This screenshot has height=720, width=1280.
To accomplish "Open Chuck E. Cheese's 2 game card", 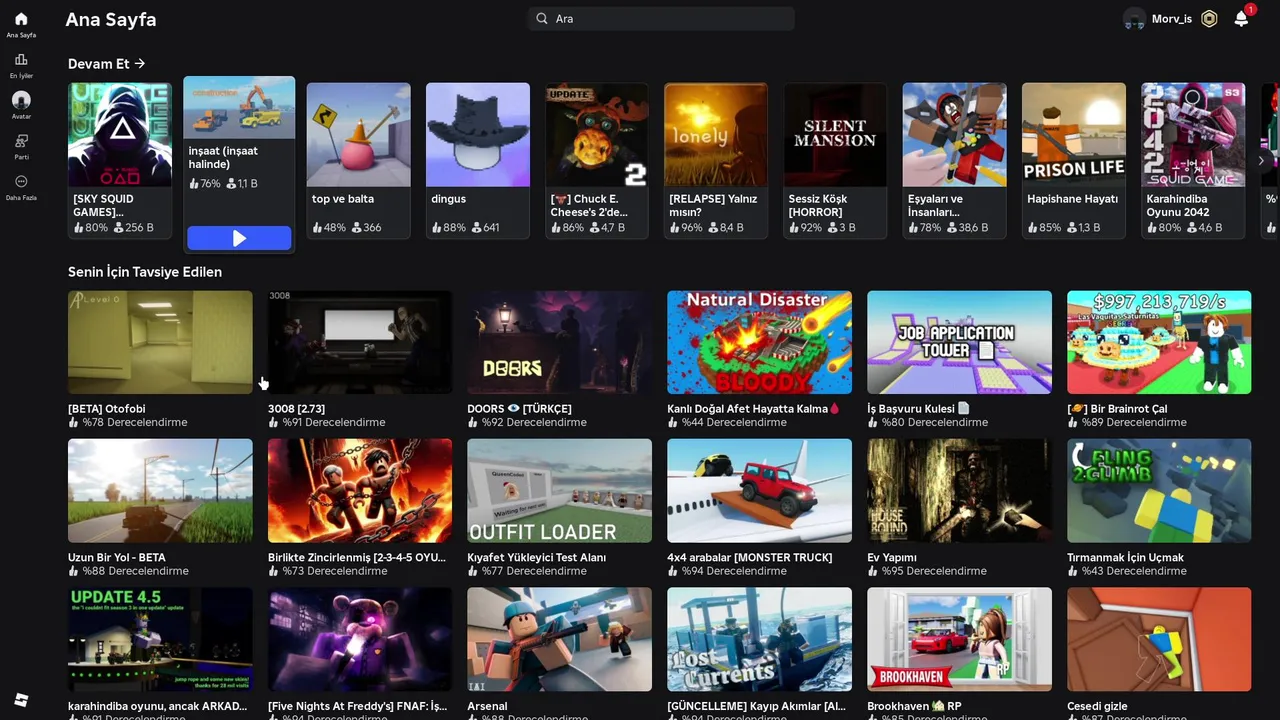I will point(597,161).
